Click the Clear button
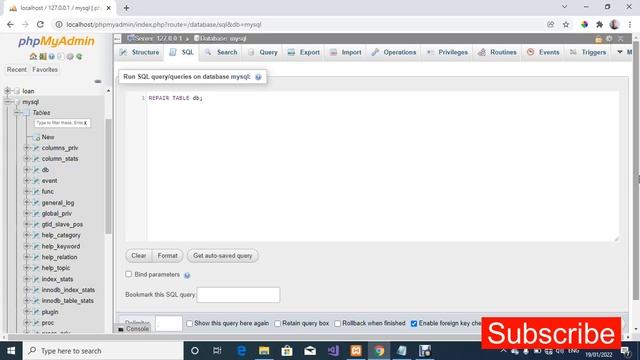Screen dimensions: 640x360 (x=139, y=256)
